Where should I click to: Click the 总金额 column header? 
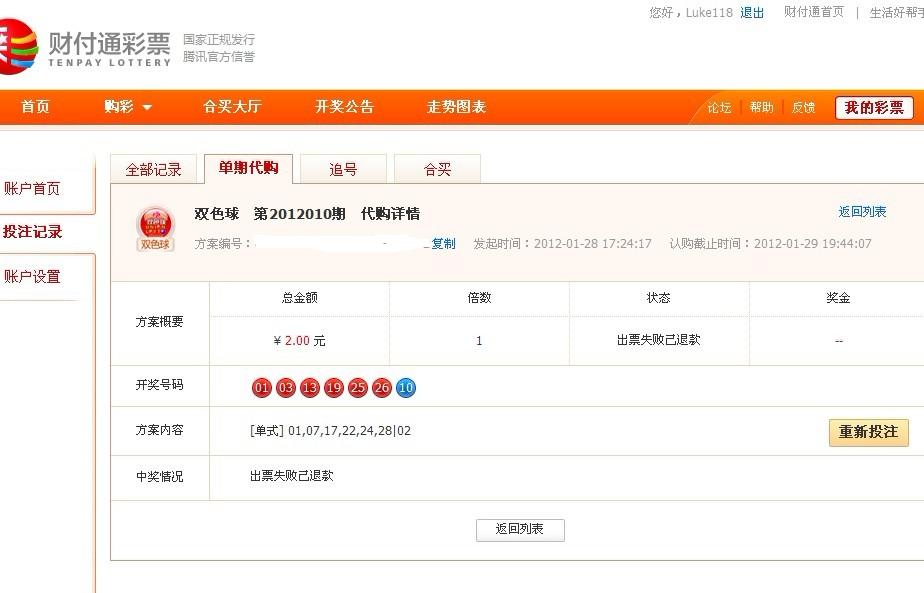pyautogui.click(x=299, y=298)
